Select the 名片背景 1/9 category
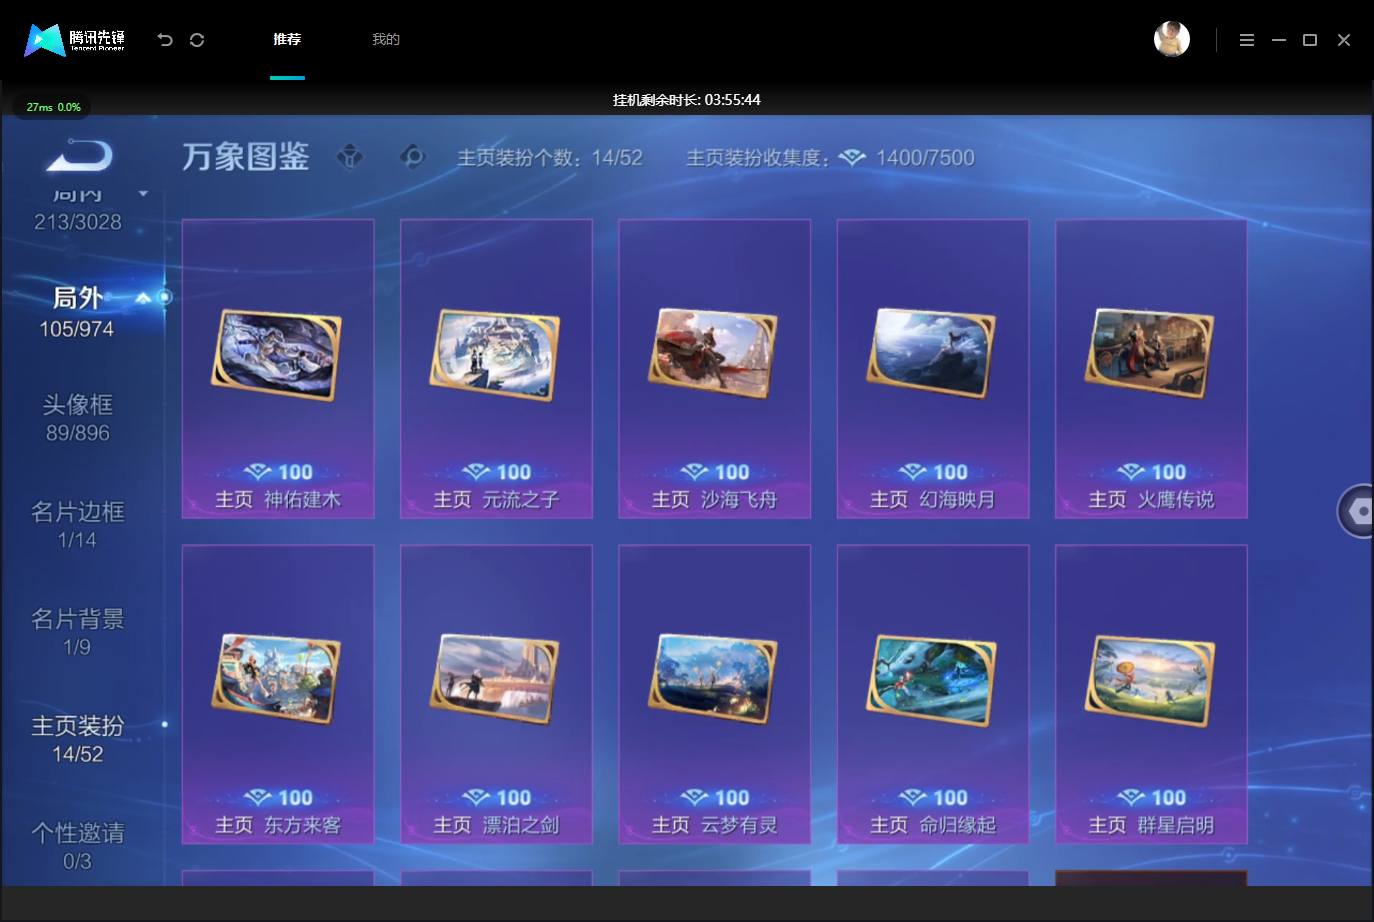The image size is (1374, 922). coord(77,632)
